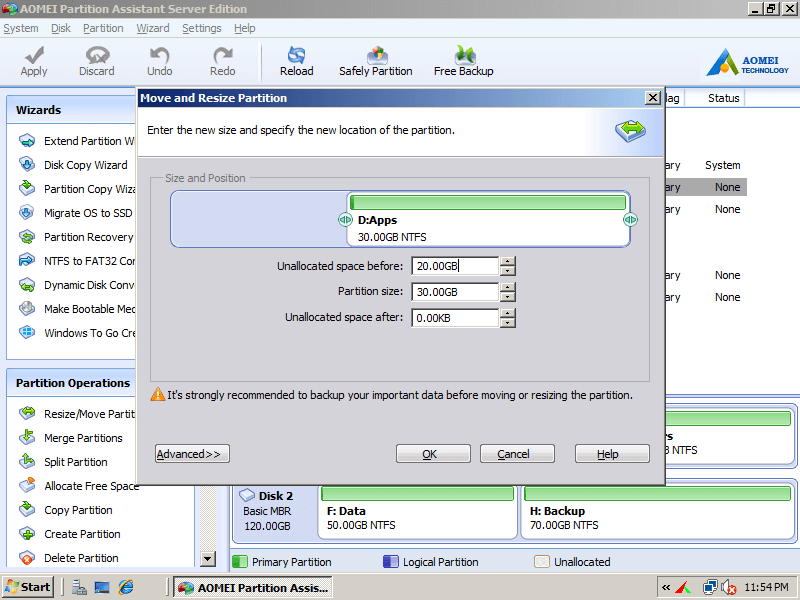Open the Dynamic Disk Converter

[x=77, y=285]
